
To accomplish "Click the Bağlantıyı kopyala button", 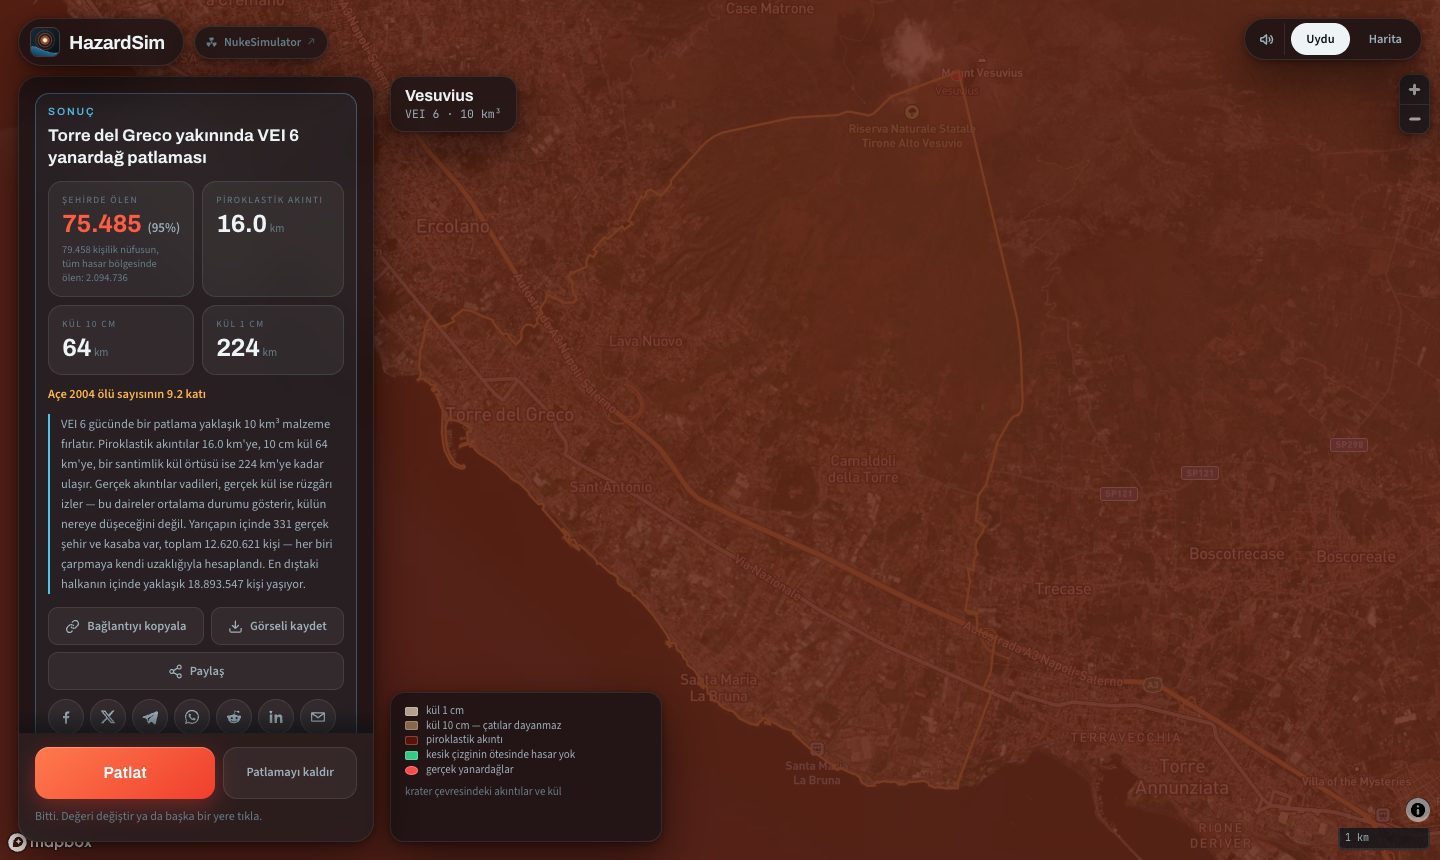I will (126, 626).
